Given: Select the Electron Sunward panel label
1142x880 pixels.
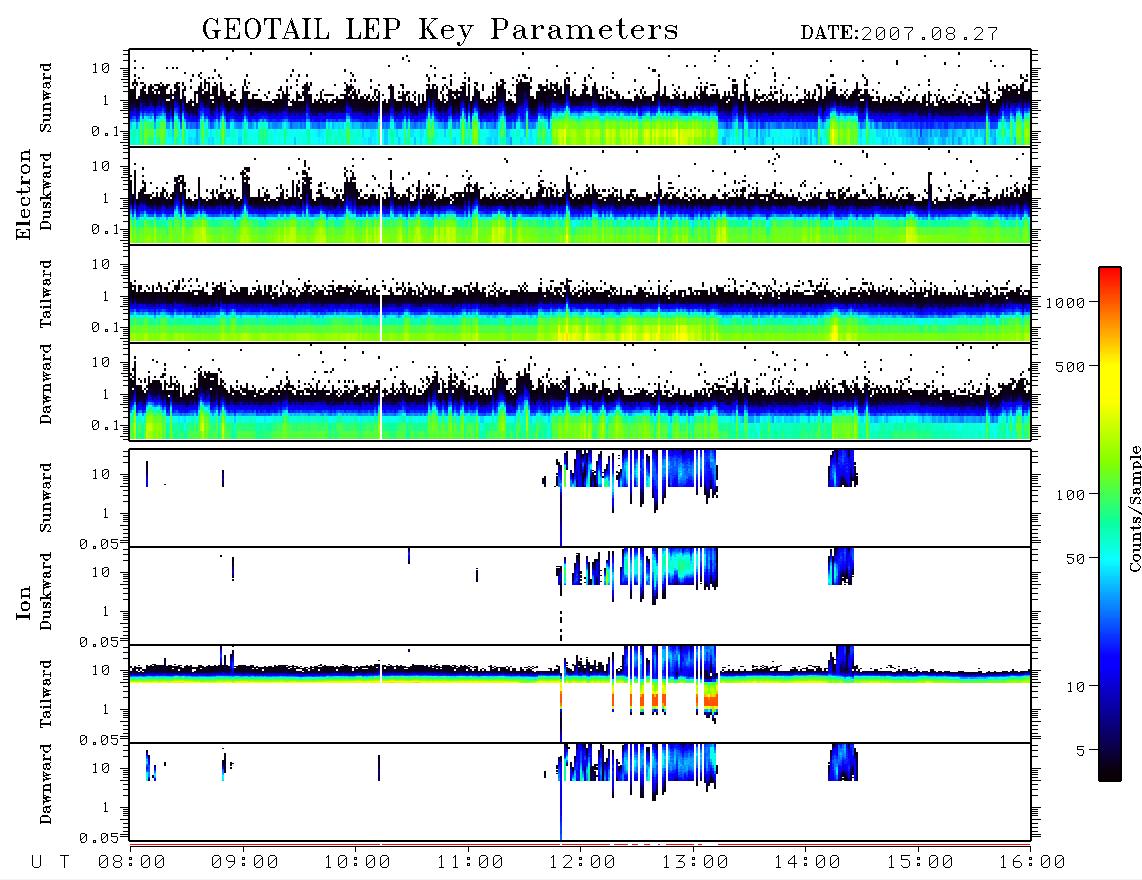Looking at the screenshot, I should pyautogui.click(x=46, y=98).
